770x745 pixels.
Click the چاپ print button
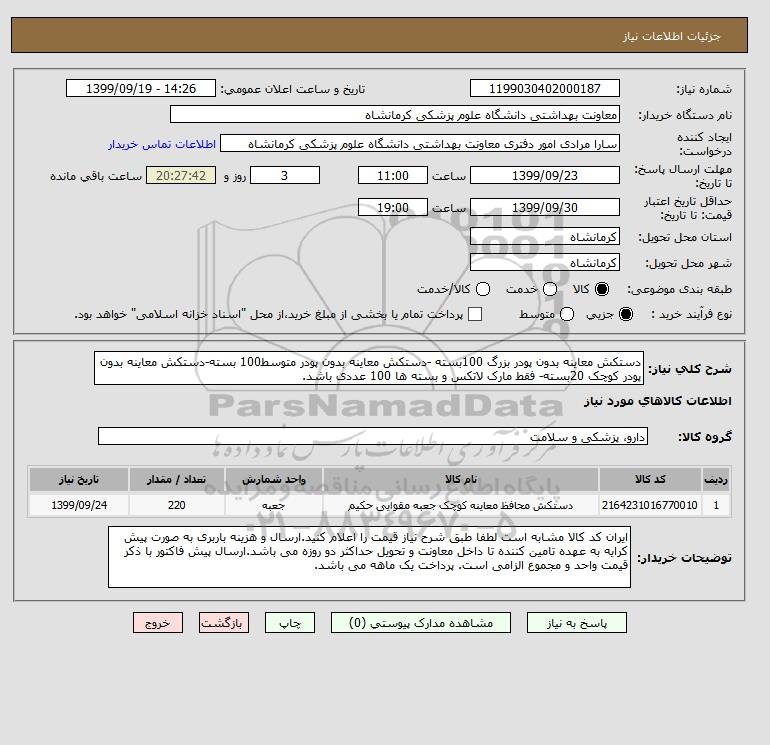290,623
